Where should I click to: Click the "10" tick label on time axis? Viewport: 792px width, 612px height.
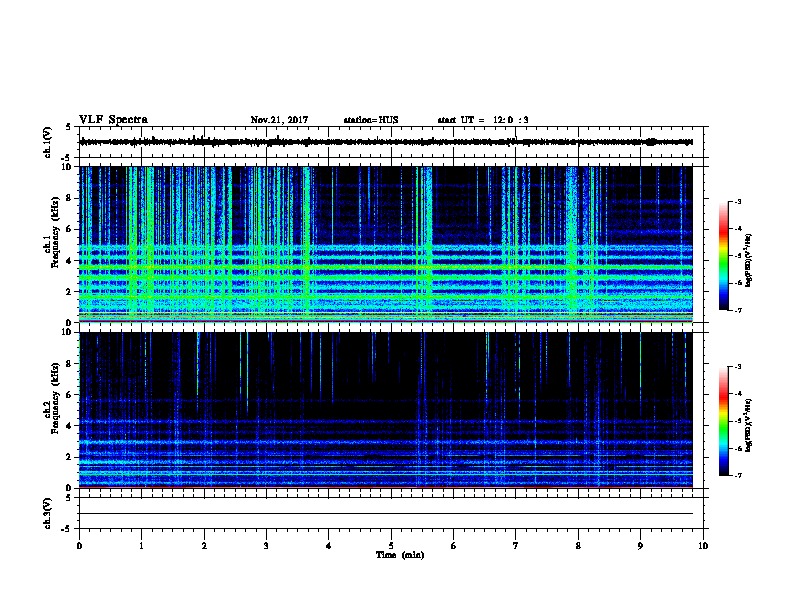tap(703, 545)
